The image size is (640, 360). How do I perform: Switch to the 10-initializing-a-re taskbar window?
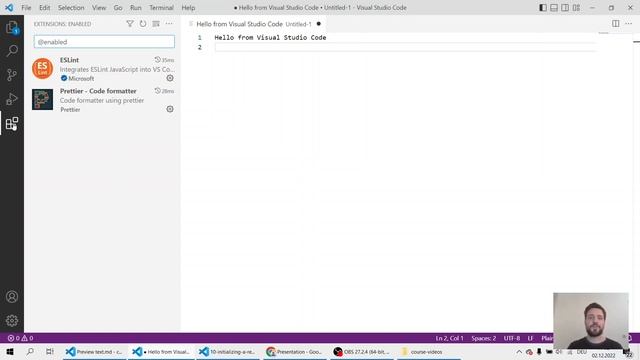pyautogui.click(x=228, y=352)
